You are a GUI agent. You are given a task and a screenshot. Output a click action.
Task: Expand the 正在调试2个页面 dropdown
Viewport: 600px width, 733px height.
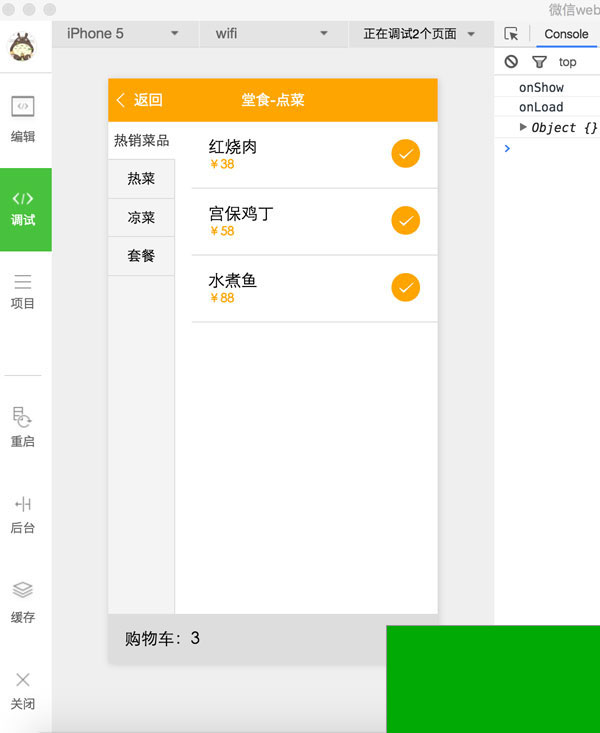click(x=419, y=34)
